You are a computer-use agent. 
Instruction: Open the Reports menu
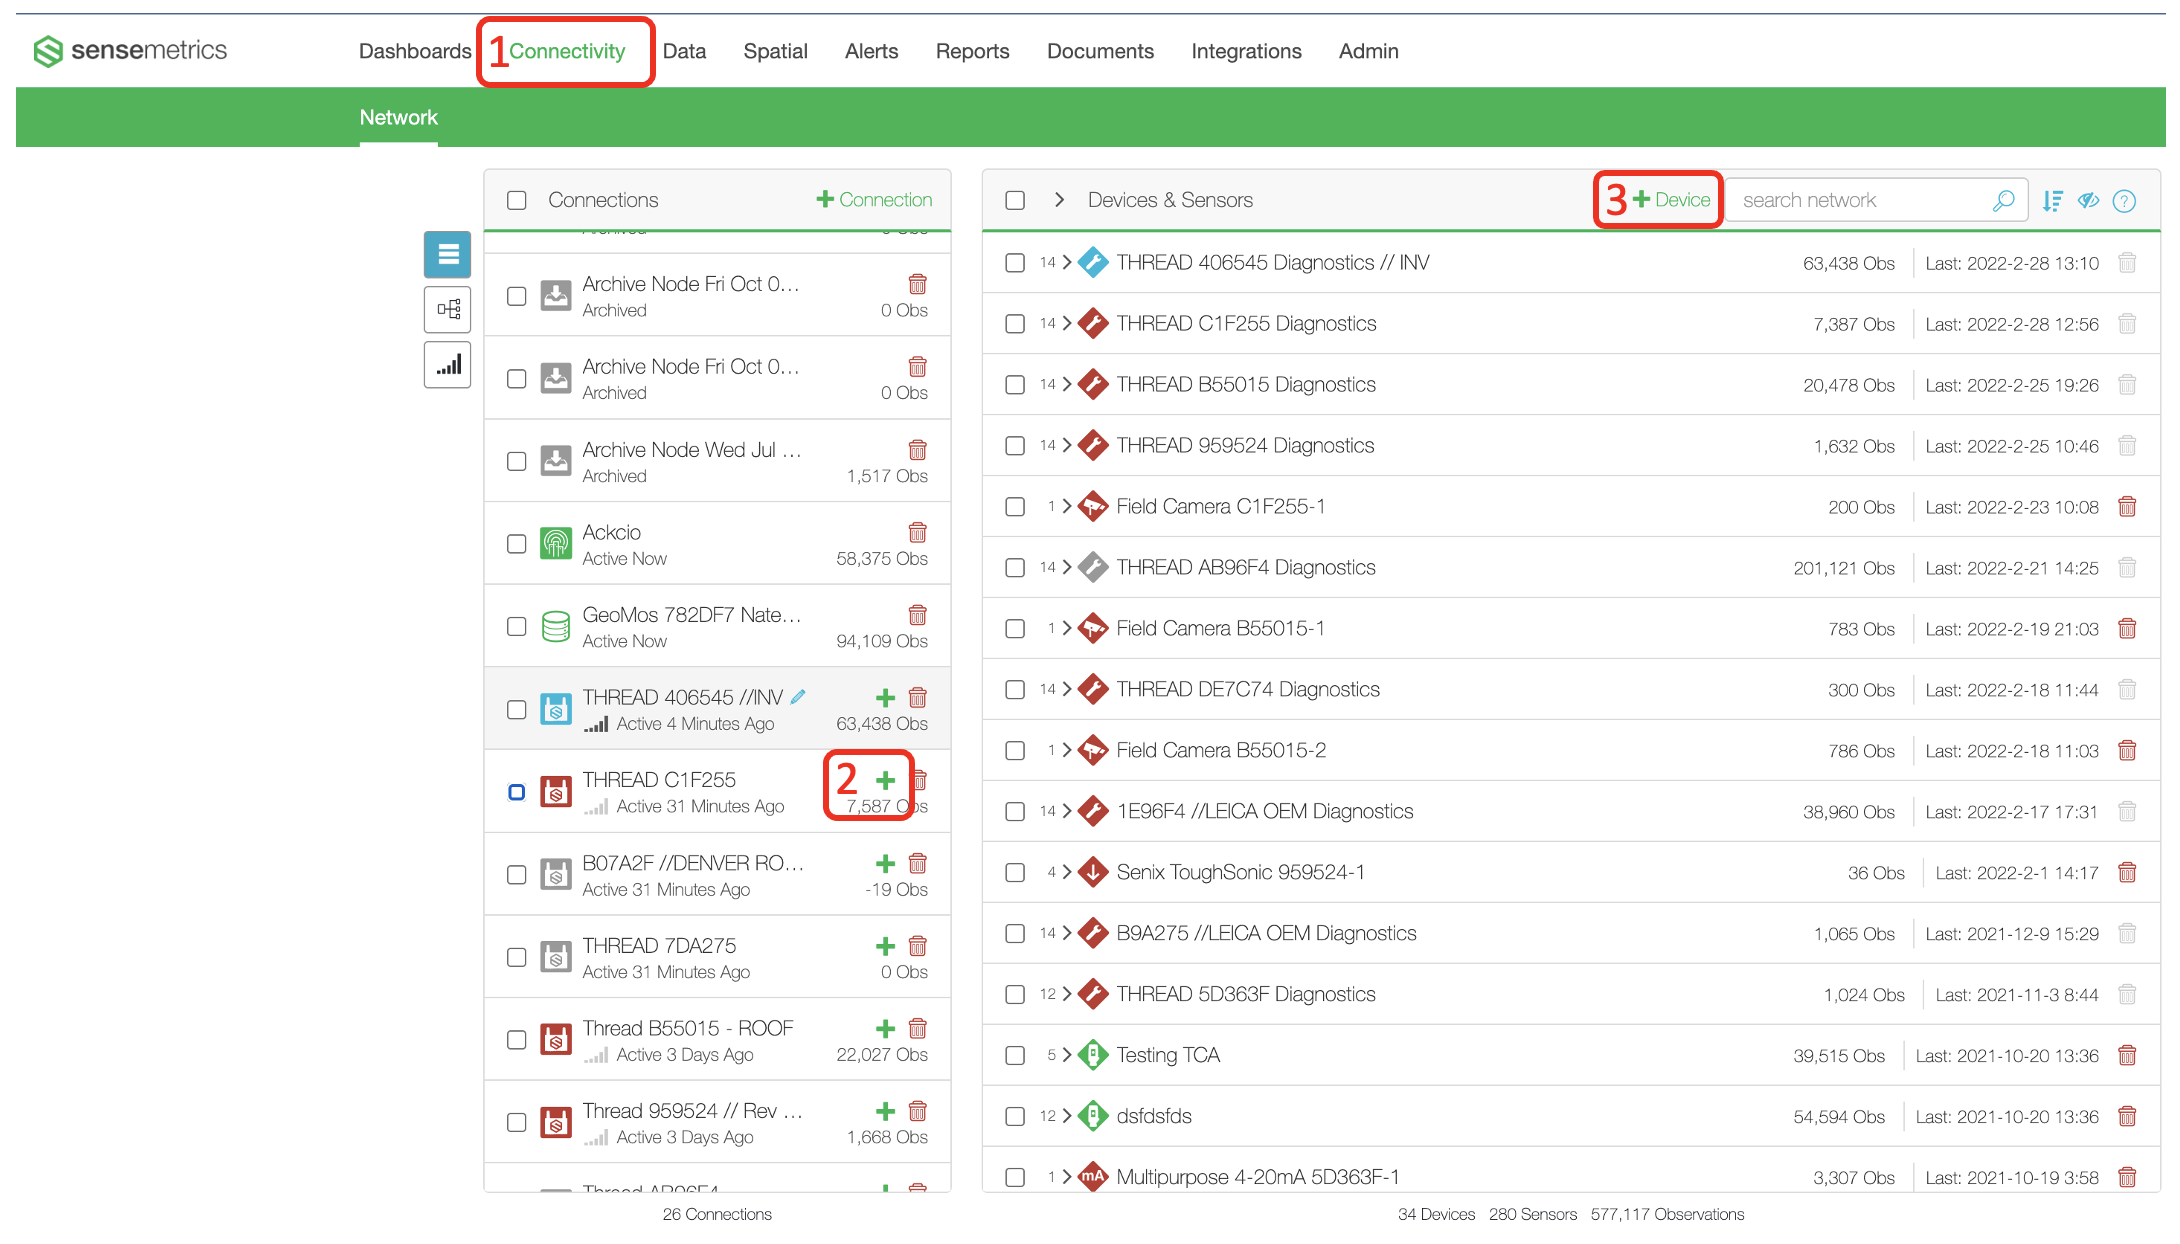(x=972, y=51)
